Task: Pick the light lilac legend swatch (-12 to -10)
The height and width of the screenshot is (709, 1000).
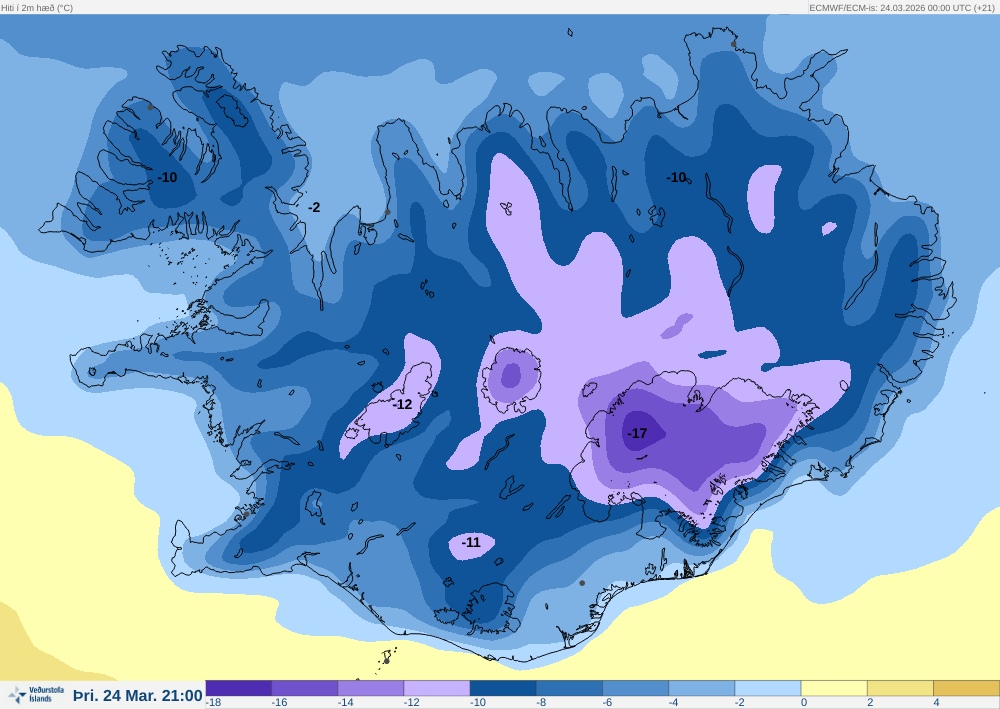Action: (437, 688)
